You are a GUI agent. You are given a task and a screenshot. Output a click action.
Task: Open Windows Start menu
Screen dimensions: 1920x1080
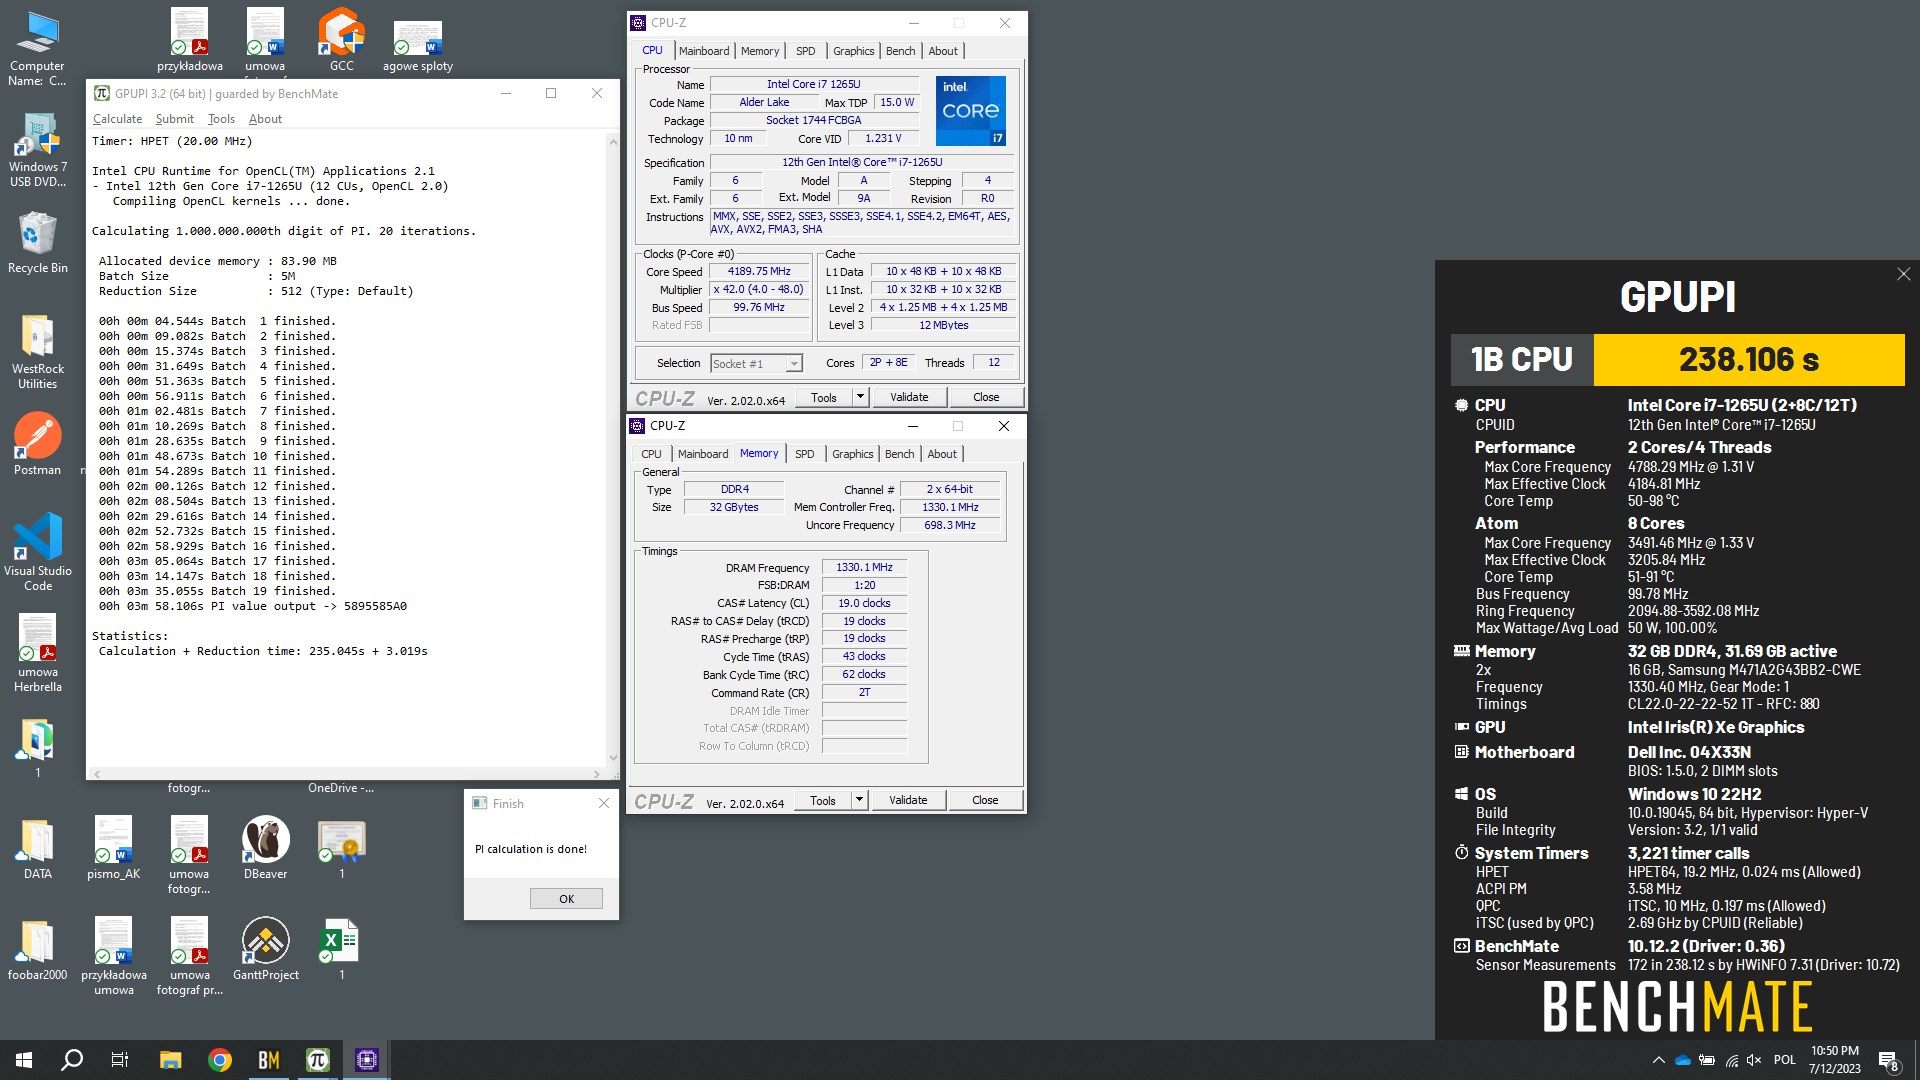tap(24, 1060)
